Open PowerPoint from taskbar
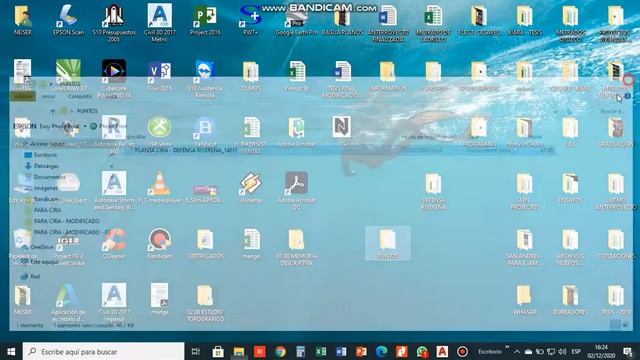 pos(361,351)
